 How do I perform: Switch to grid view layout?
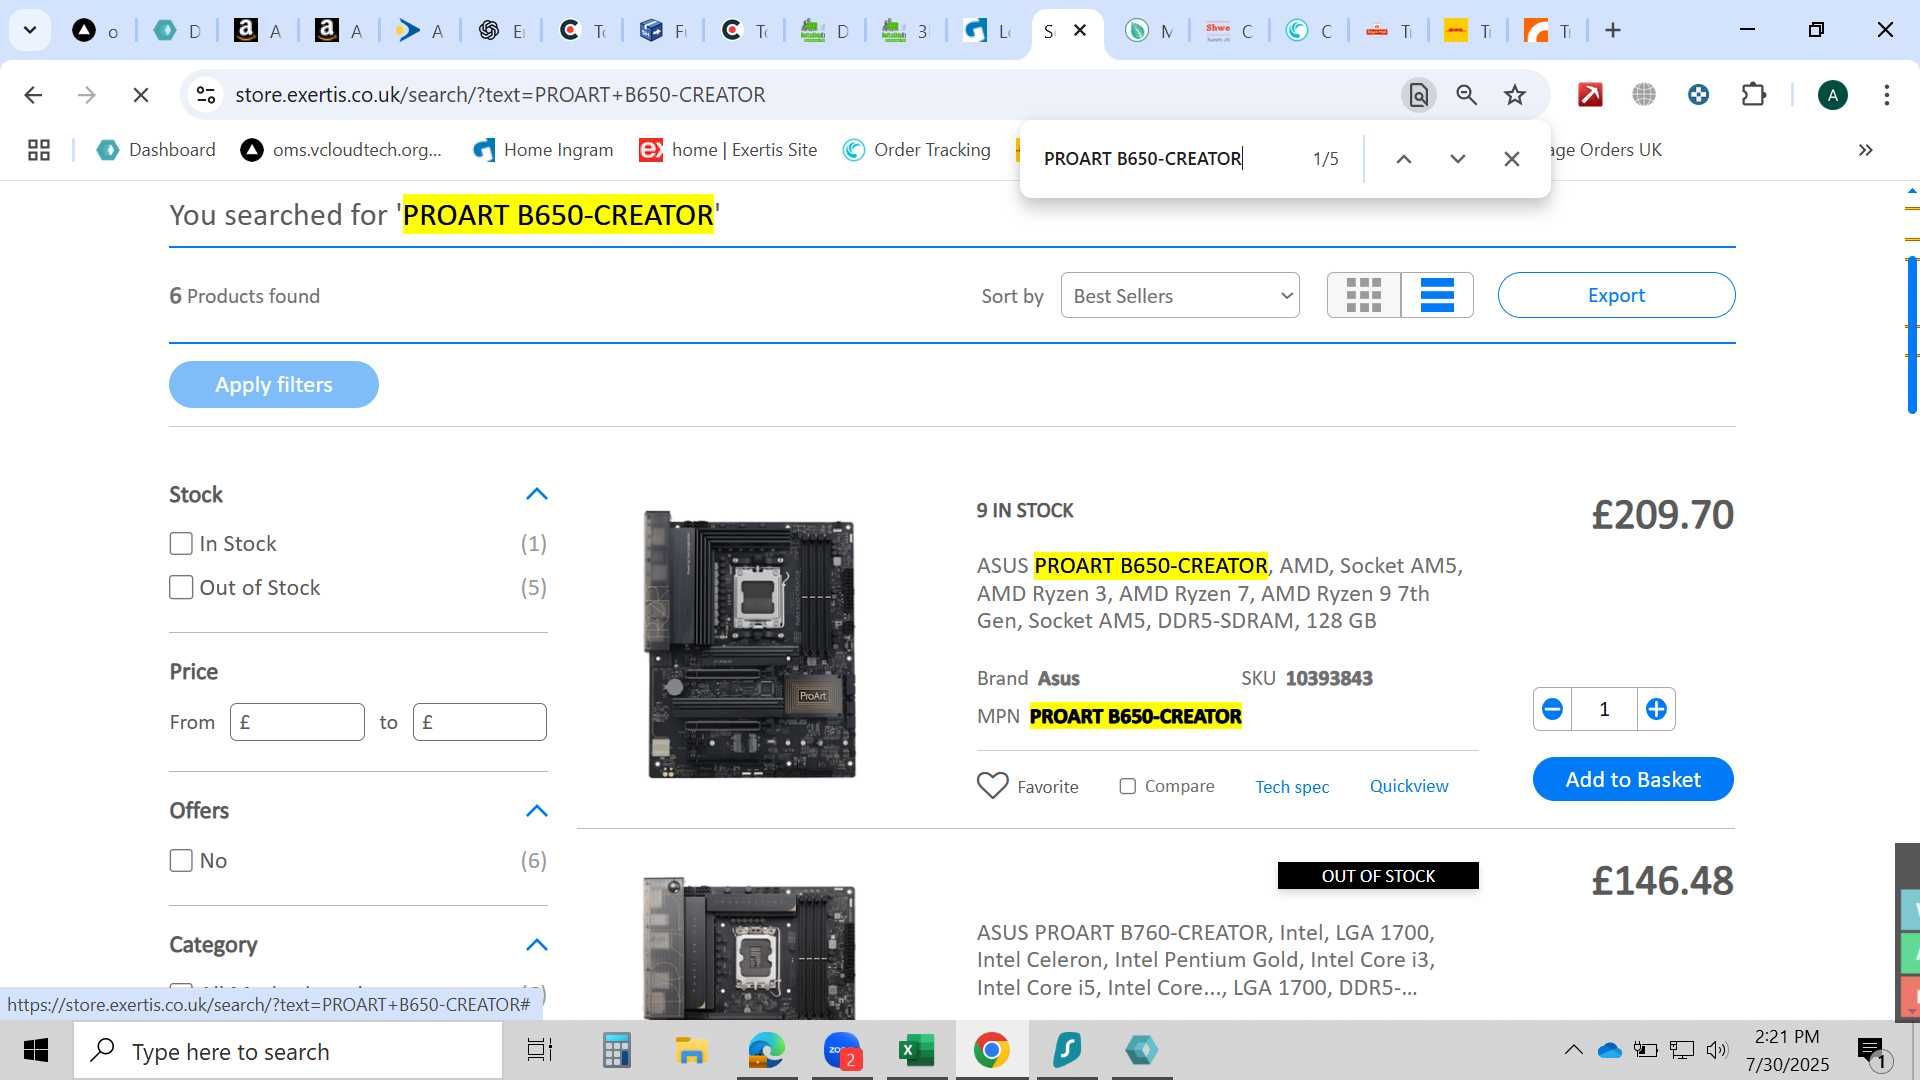coord(1364,295)
